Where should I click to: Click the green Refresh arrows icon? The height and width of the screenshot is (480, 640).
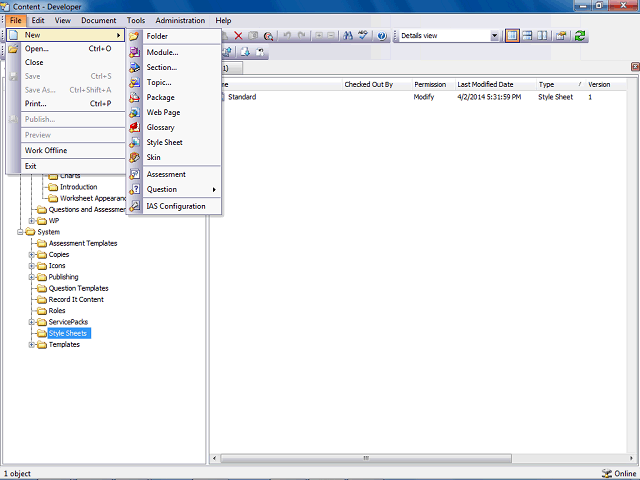tap(580, 36)
